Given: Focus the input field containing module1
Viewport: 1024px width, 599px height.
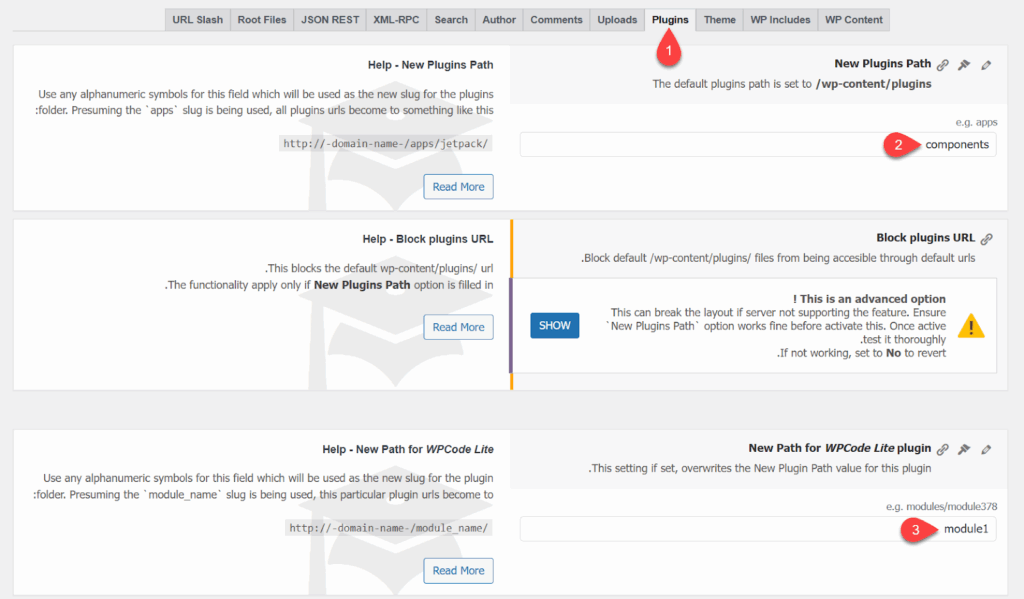Looking at the screenshot, I should [x=757, y=529].
